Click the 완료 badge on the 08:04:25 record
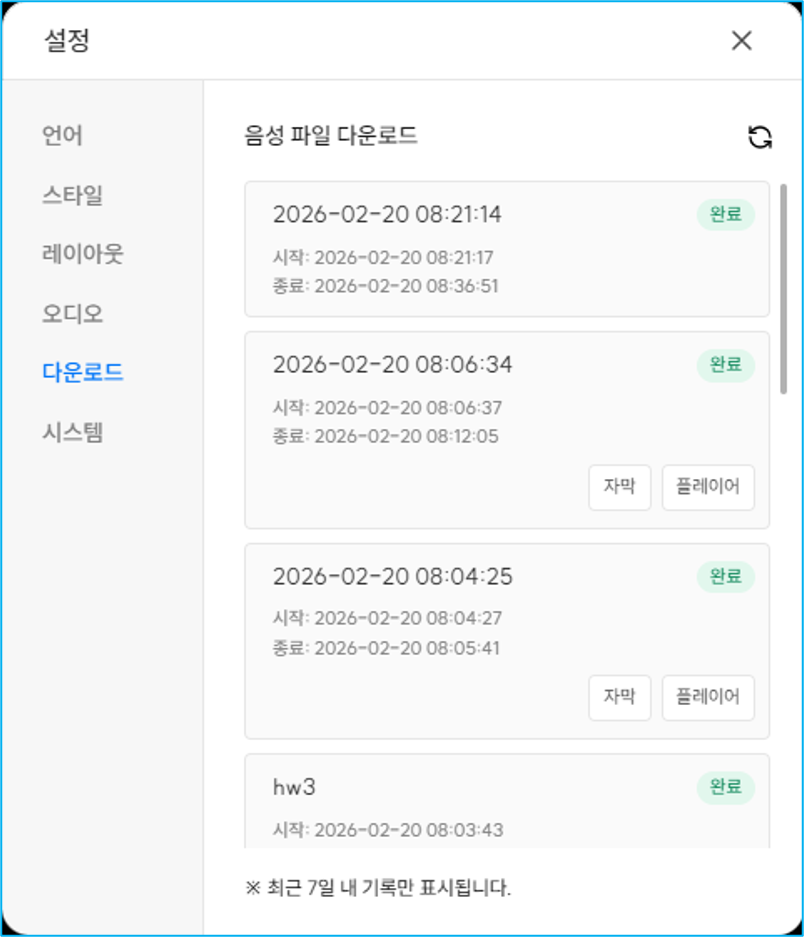The height and width of the screenshot is (938, 804). click(725, 576)
